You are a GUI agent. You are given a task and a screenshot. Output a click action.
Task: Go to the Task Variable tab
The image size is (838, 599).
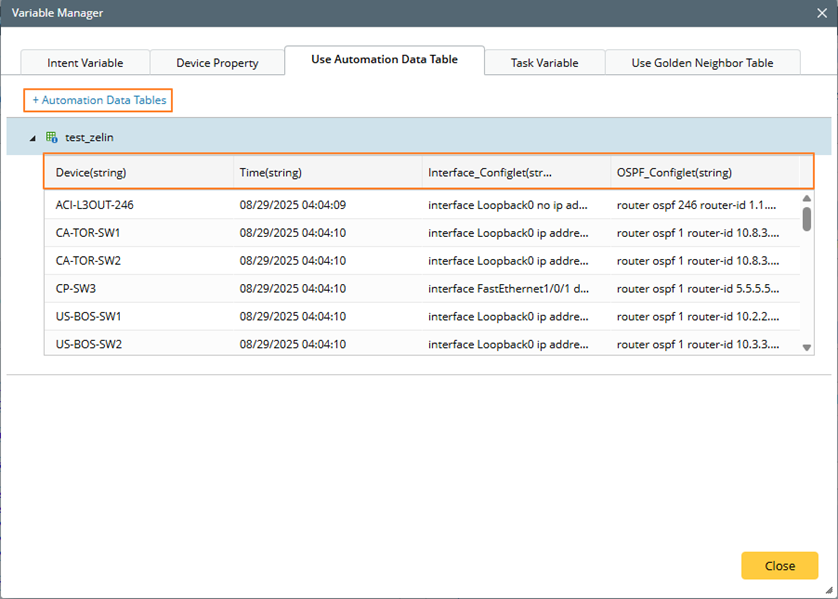click(544, 62)
